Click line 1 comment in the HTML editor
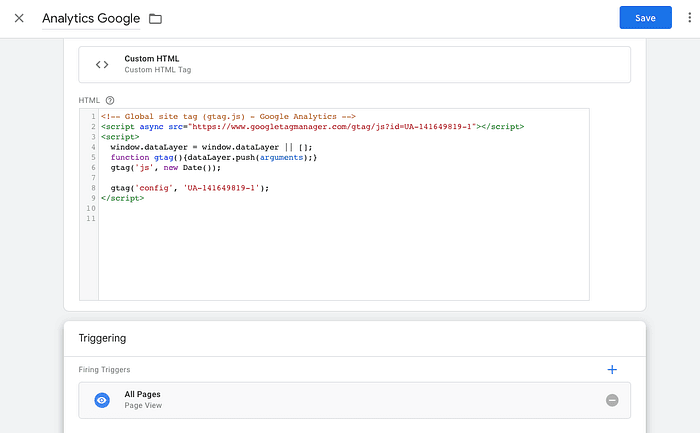 (x=228, y=117)
